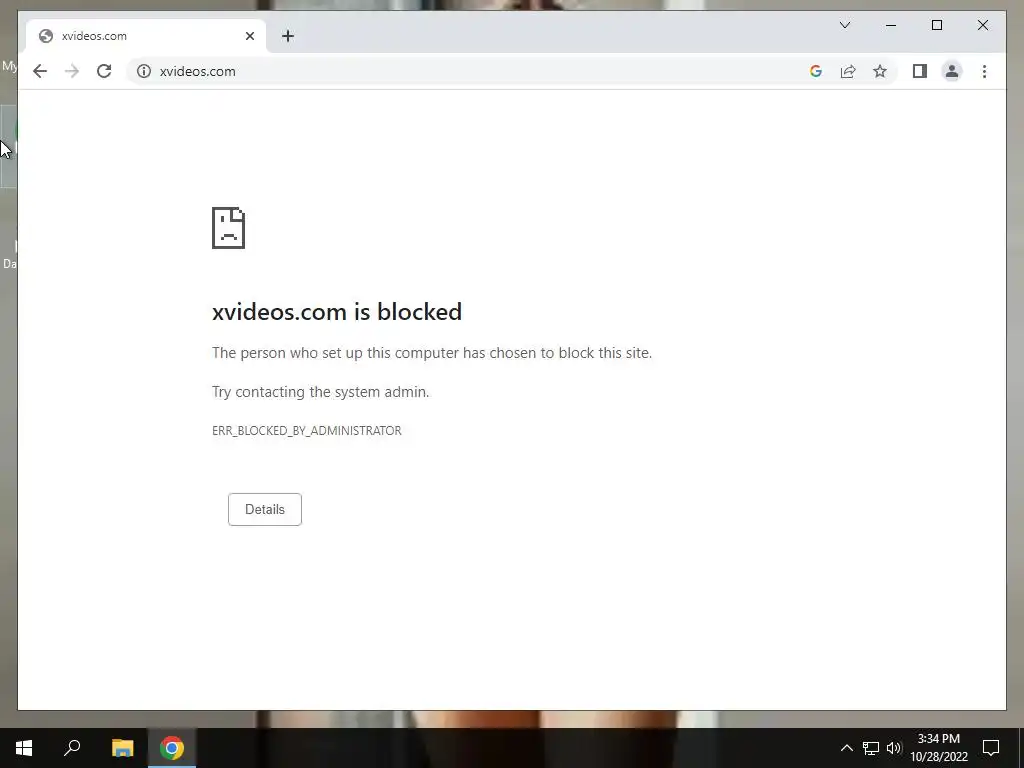
Task: Reload the blocked xvideos.com page
Action: pyautogui.click(x=104, y=71)
